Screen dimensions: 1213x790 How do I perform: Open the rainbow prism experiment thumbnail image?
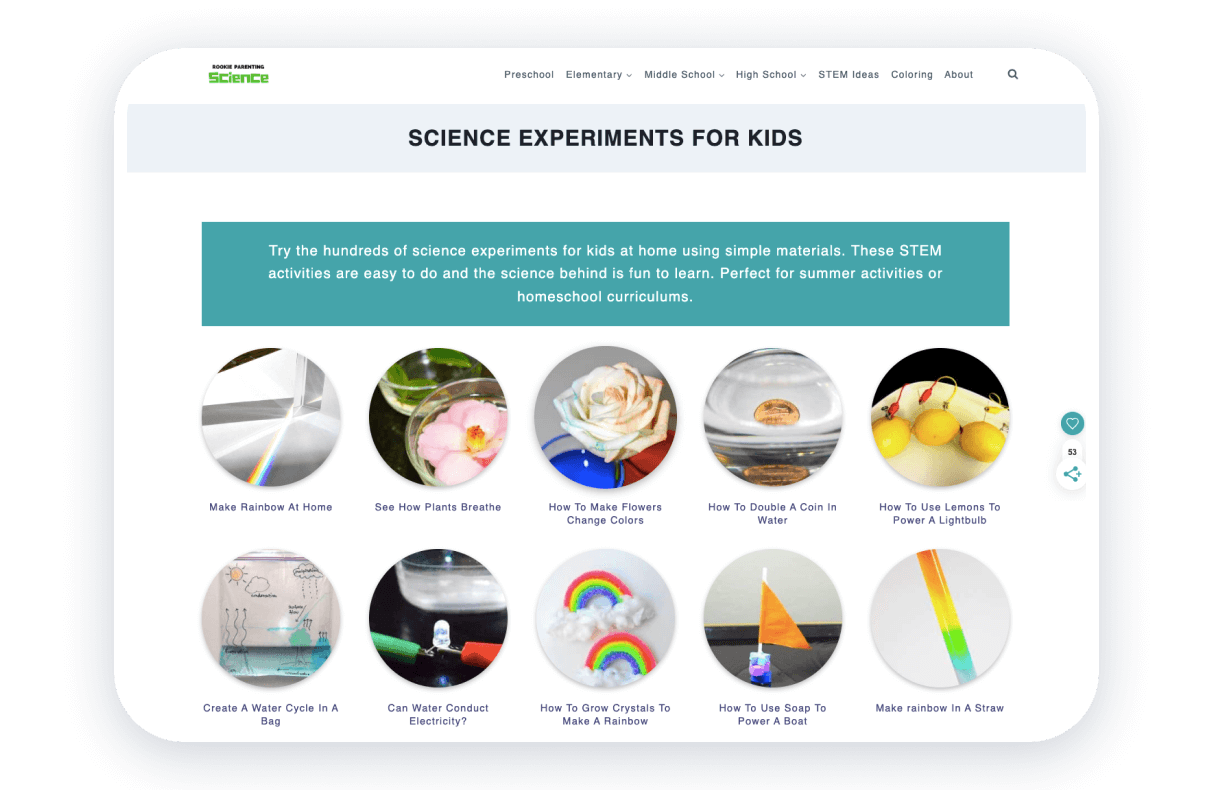point(270,417)
